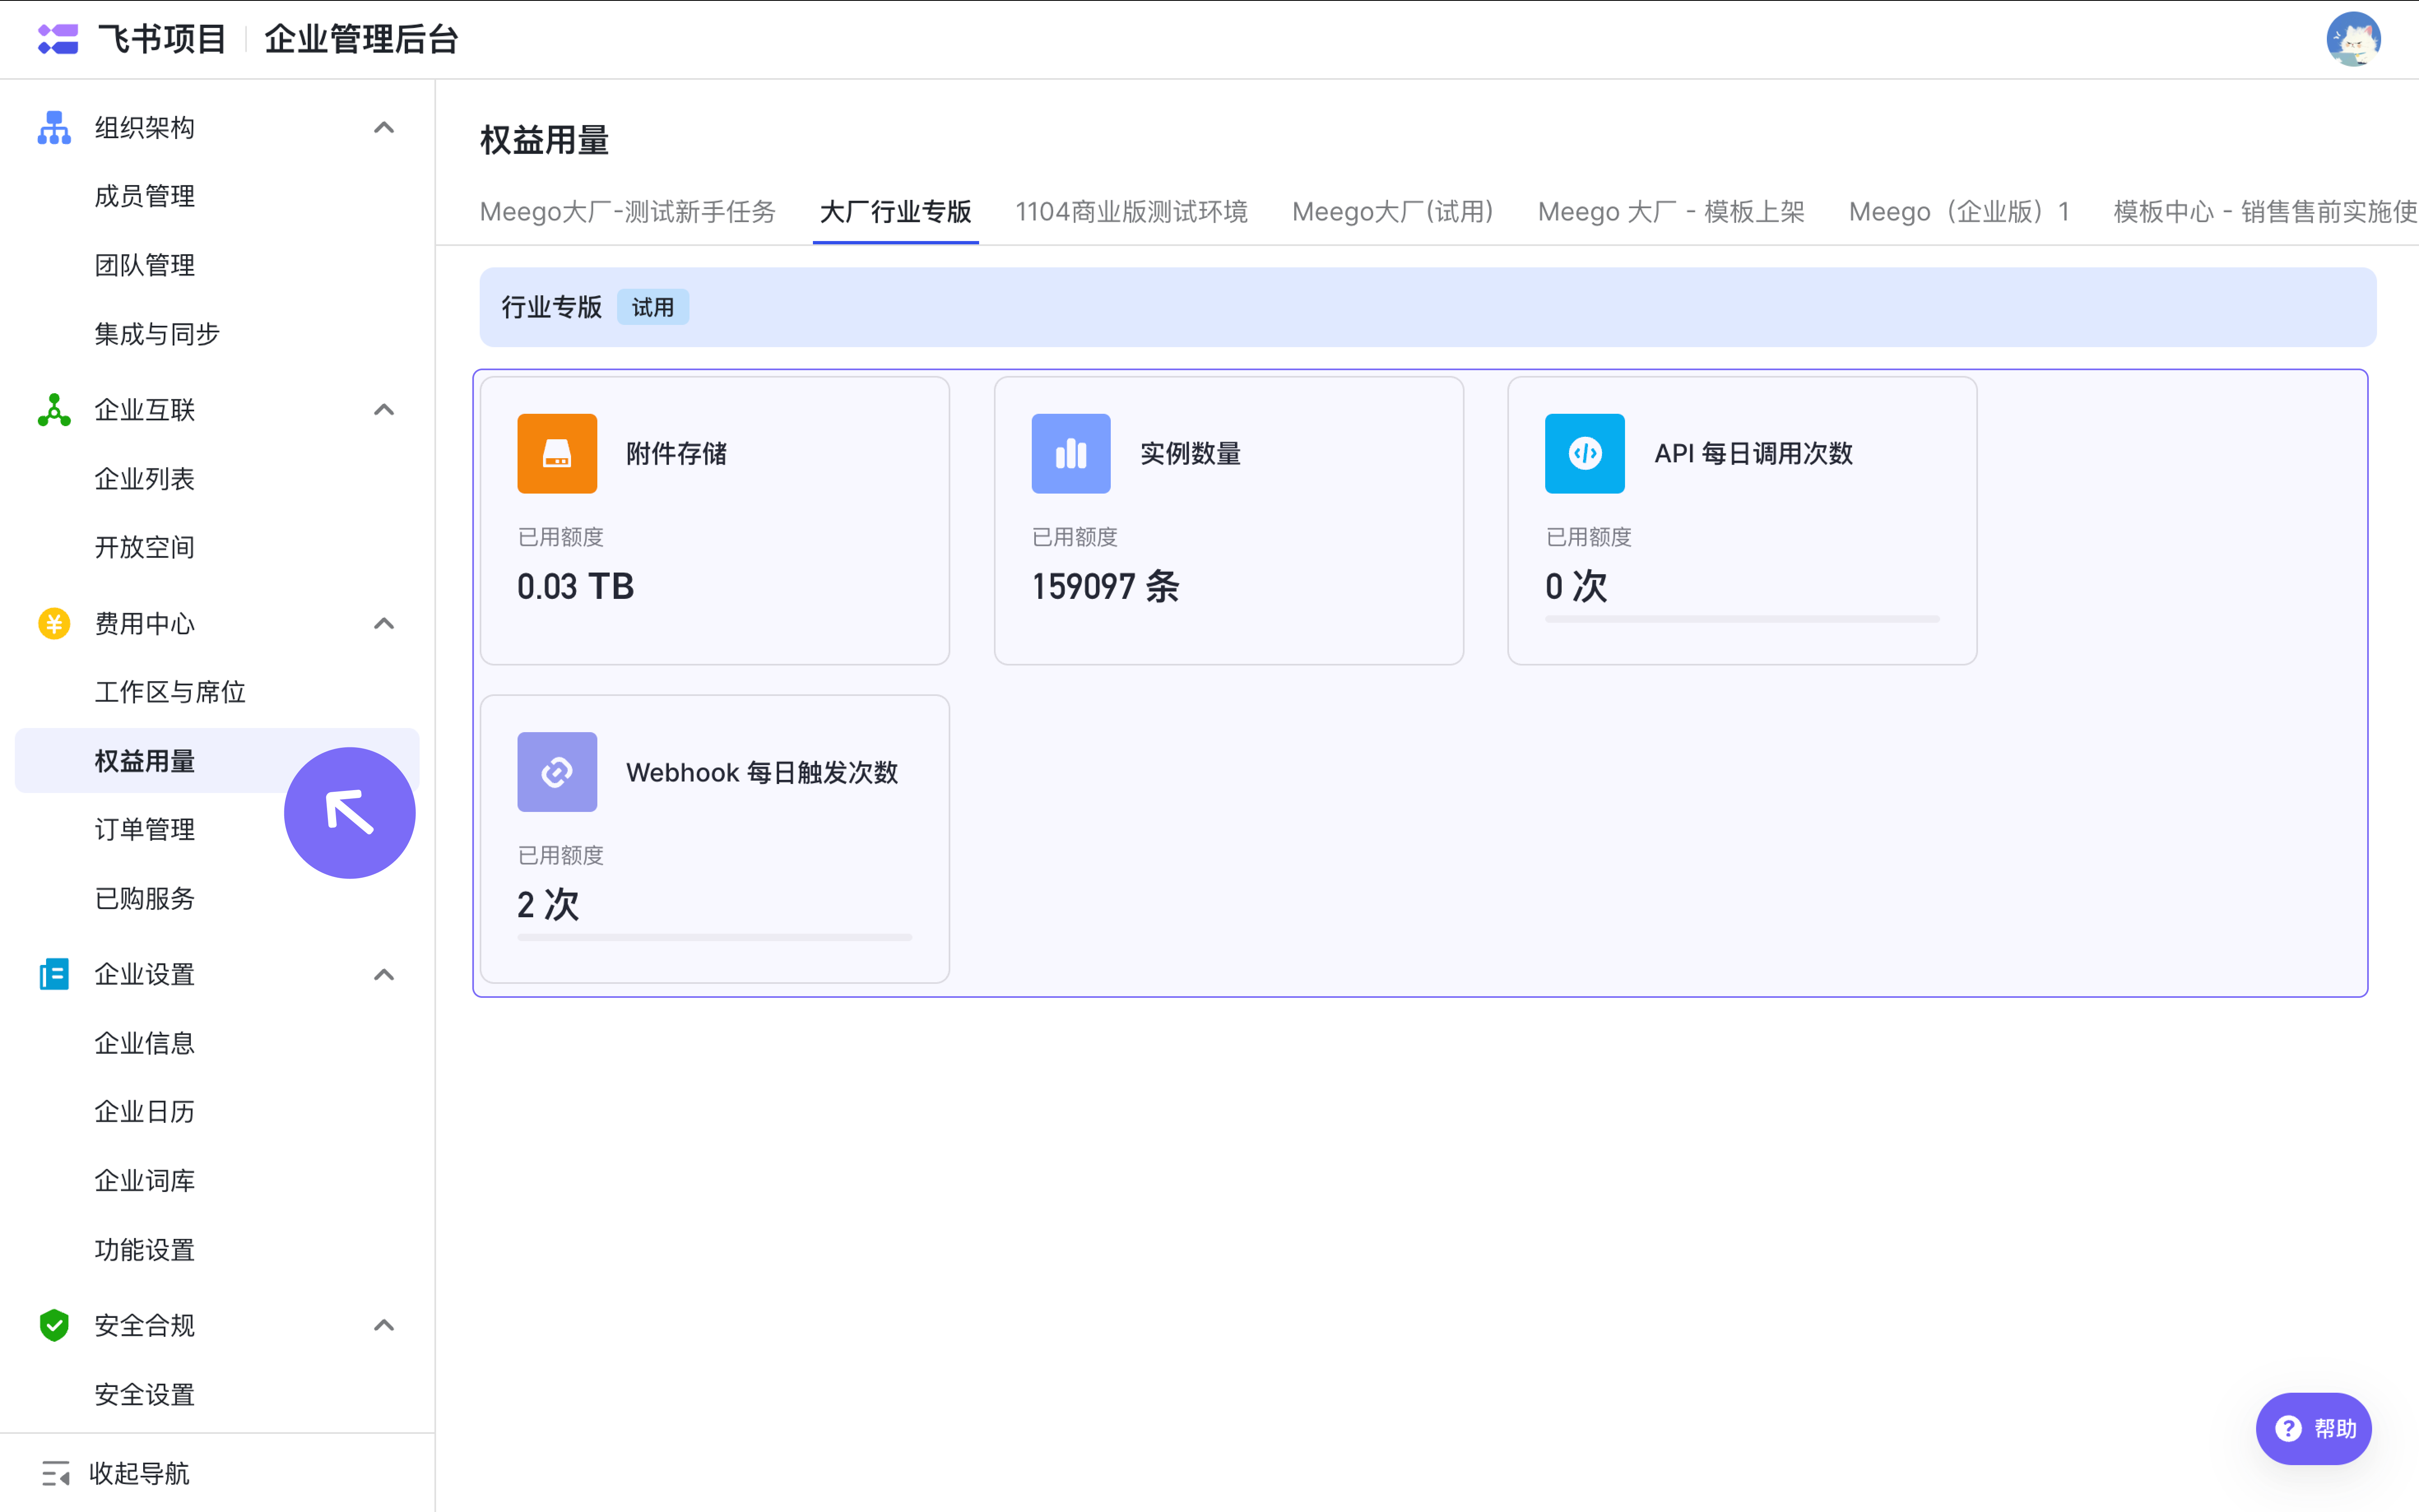This screenshot has width=2419, height=1512.
Task: Click the Webhook 每日触发次数 card title
Action: pyautogui.click(x=762, y=772)
